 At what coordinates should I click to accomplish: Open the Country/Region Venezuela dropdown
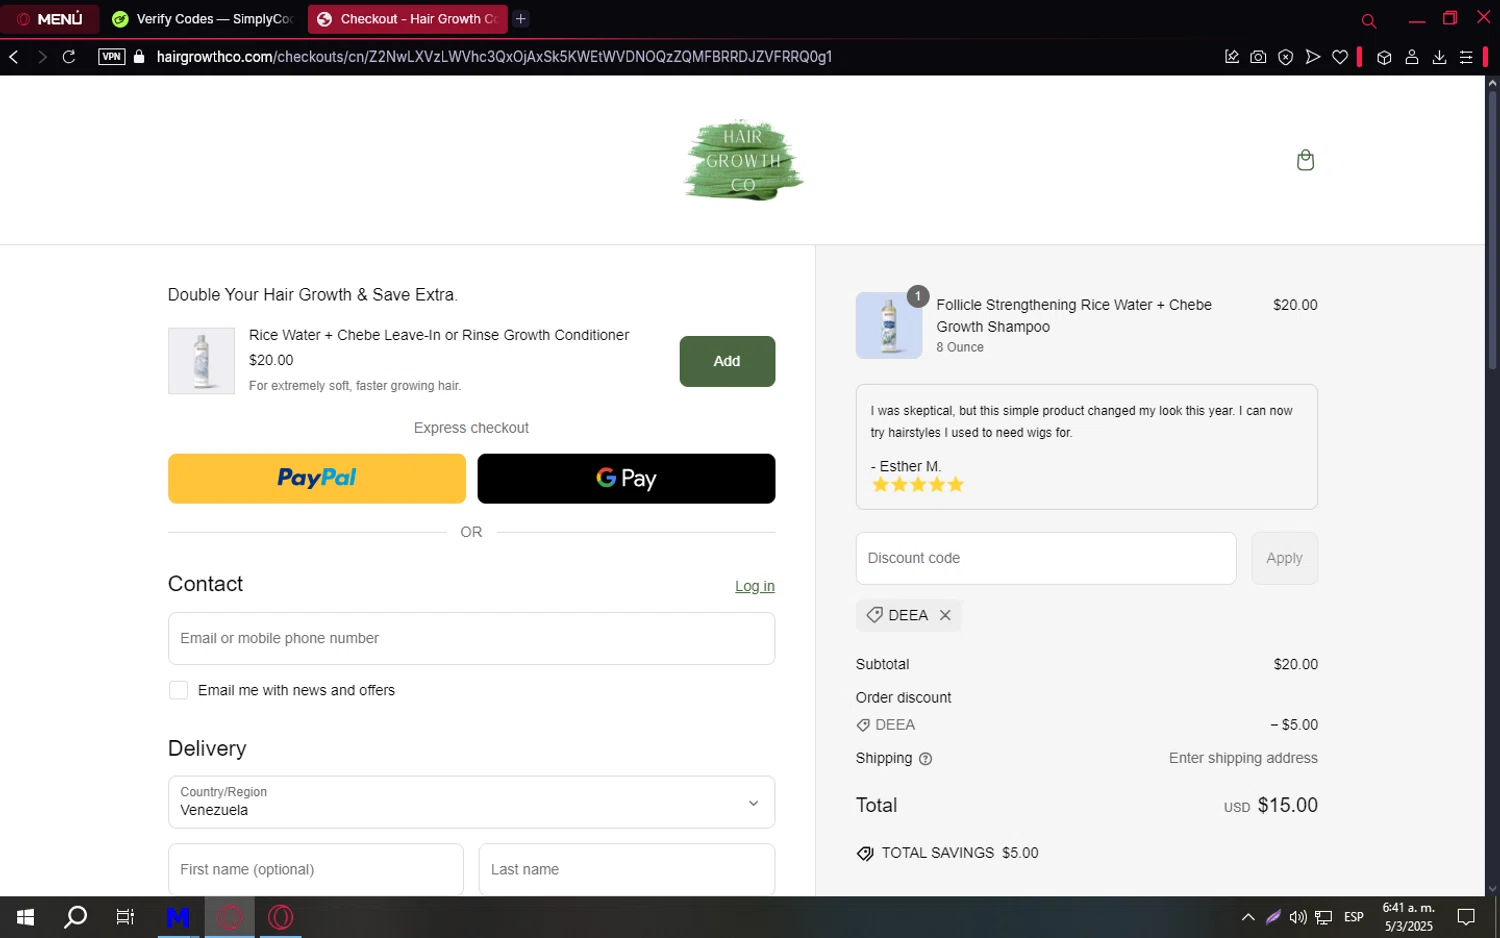(x=471, y=802)
